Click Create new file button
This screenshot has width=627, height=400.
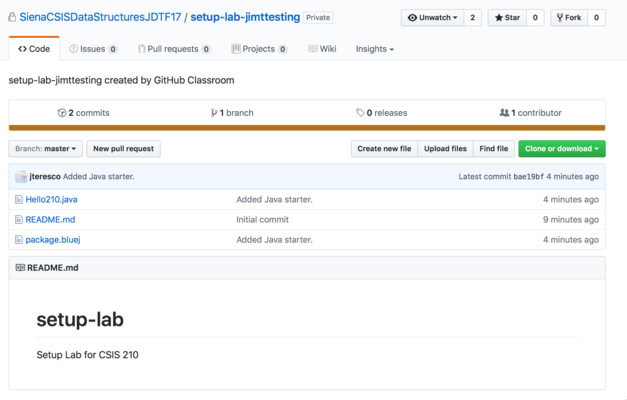pos(384,148)
